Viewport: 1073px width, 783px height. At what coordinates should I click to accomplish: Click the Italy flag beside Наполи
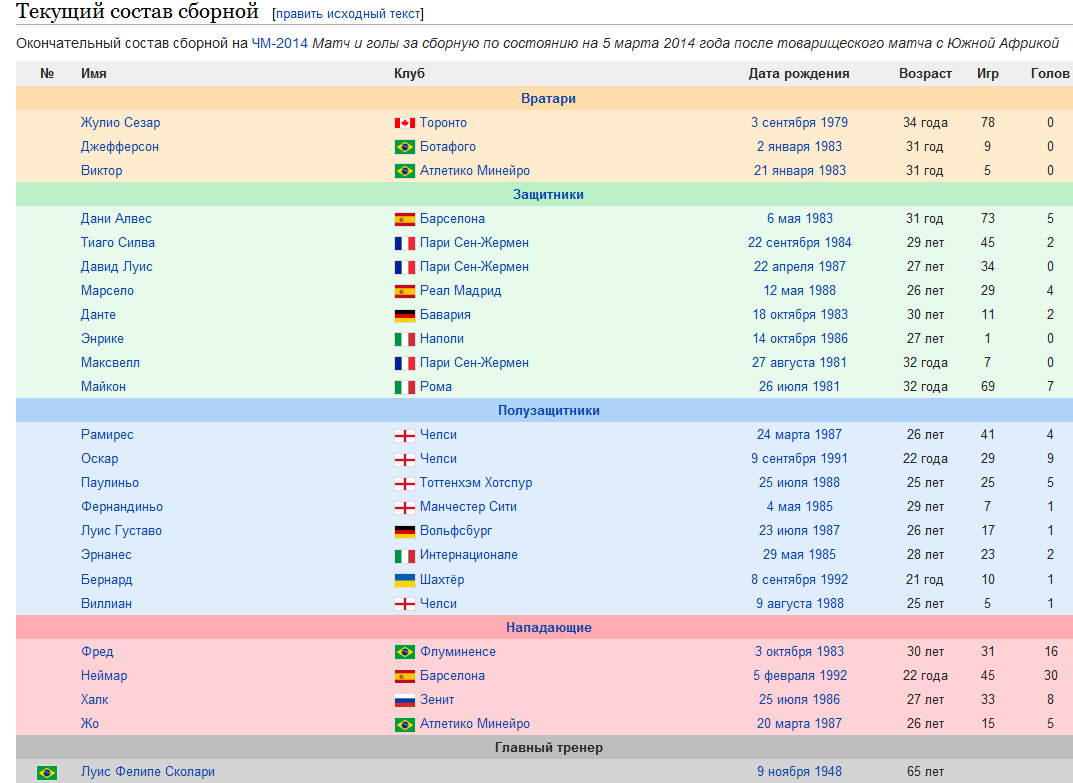coord(404,339)
